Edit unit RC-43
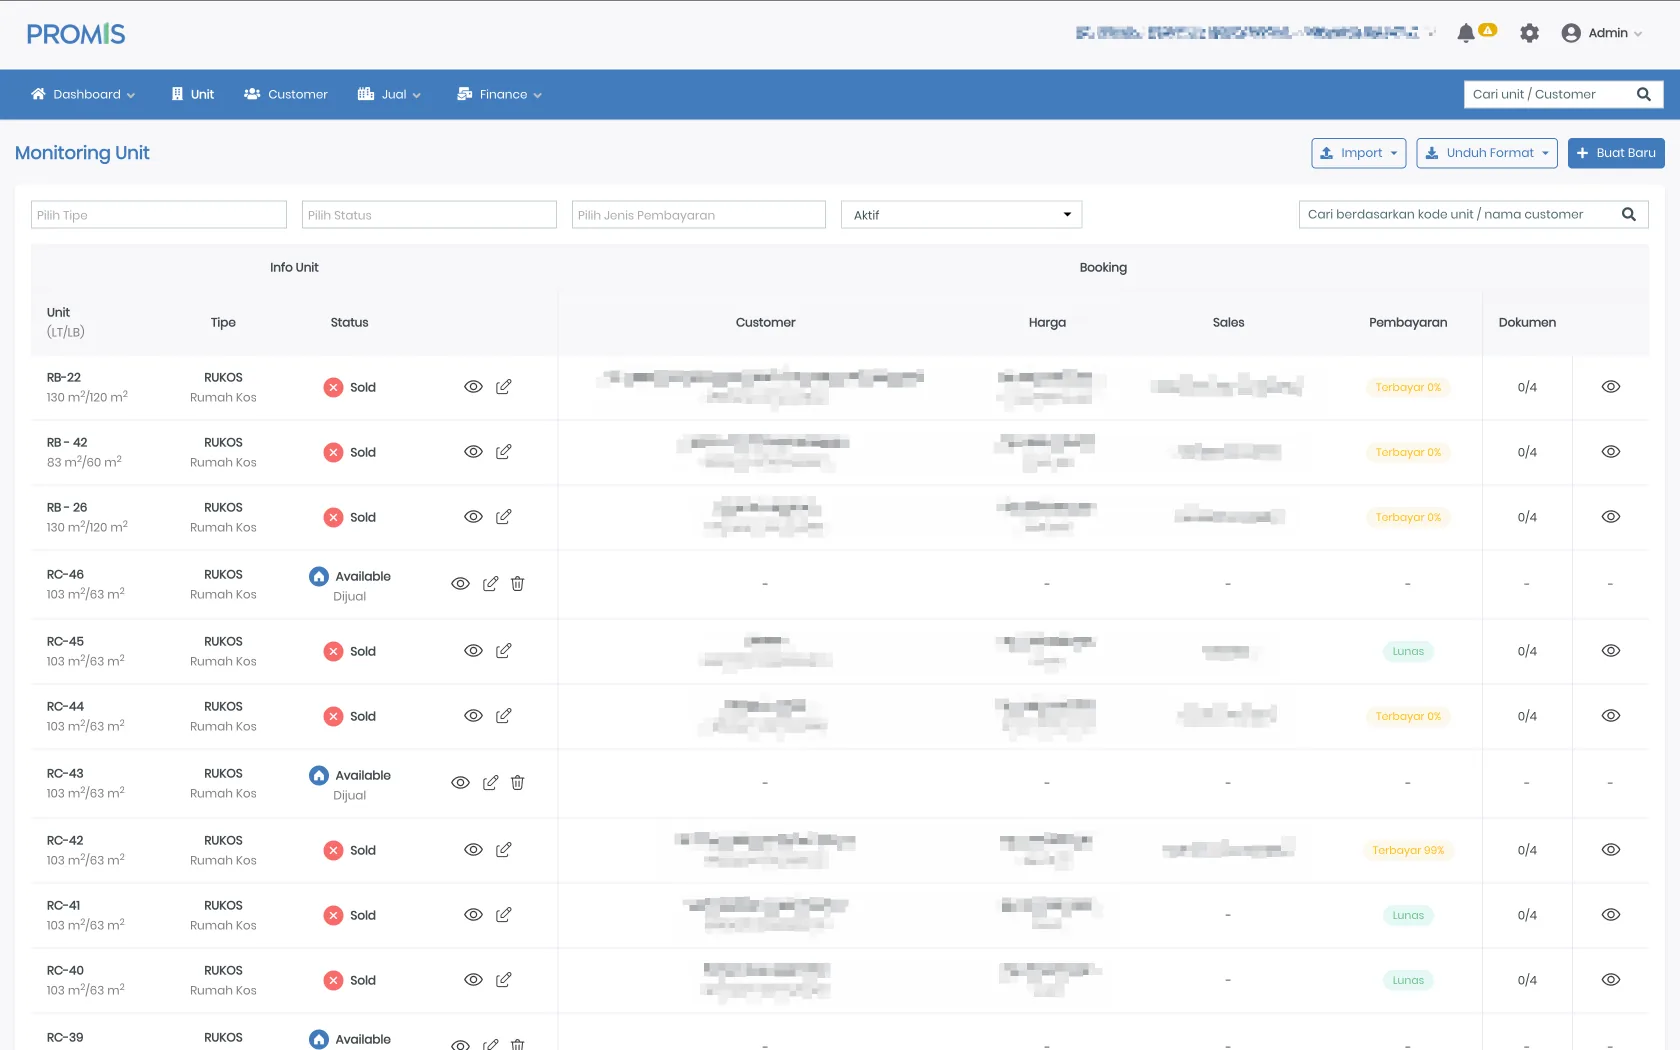 [x=490, y=783]
